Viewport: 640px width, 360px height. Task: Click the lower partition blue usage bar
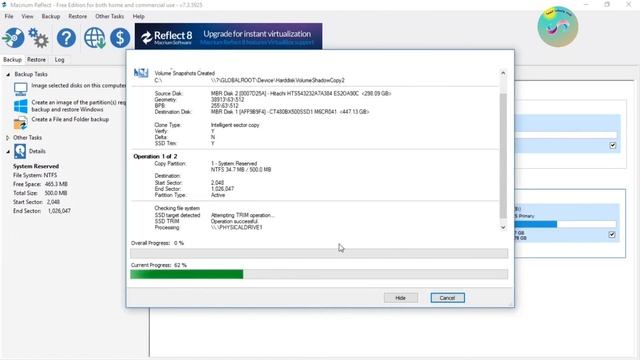(x=536, y=224)
